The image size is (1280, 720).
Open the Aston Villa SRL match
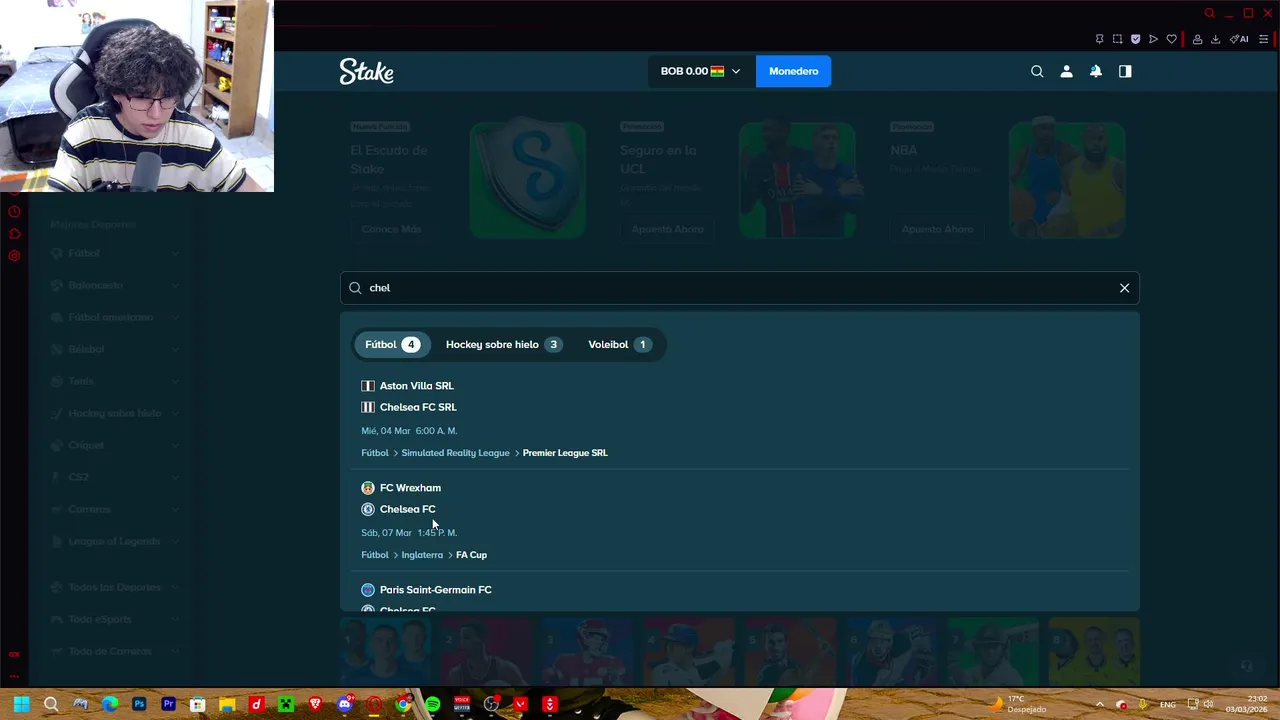point(416,386)
